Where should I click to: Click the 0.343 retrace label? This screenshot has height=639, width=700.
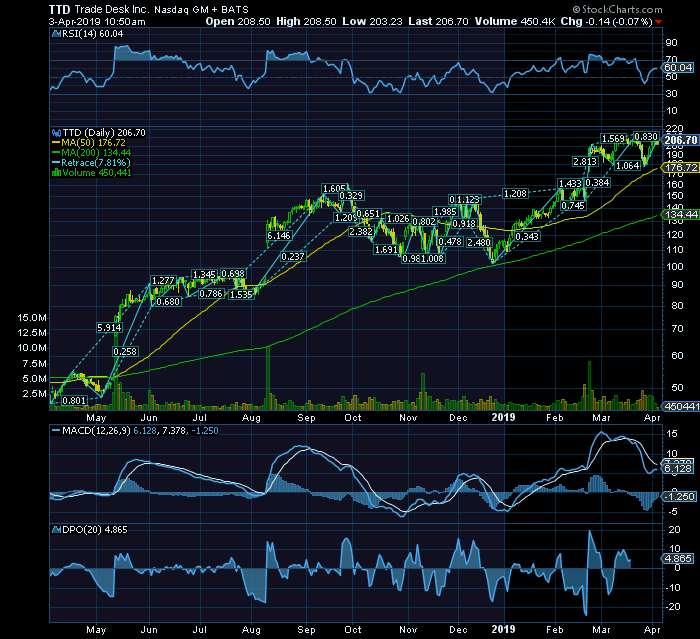point(527,237)
